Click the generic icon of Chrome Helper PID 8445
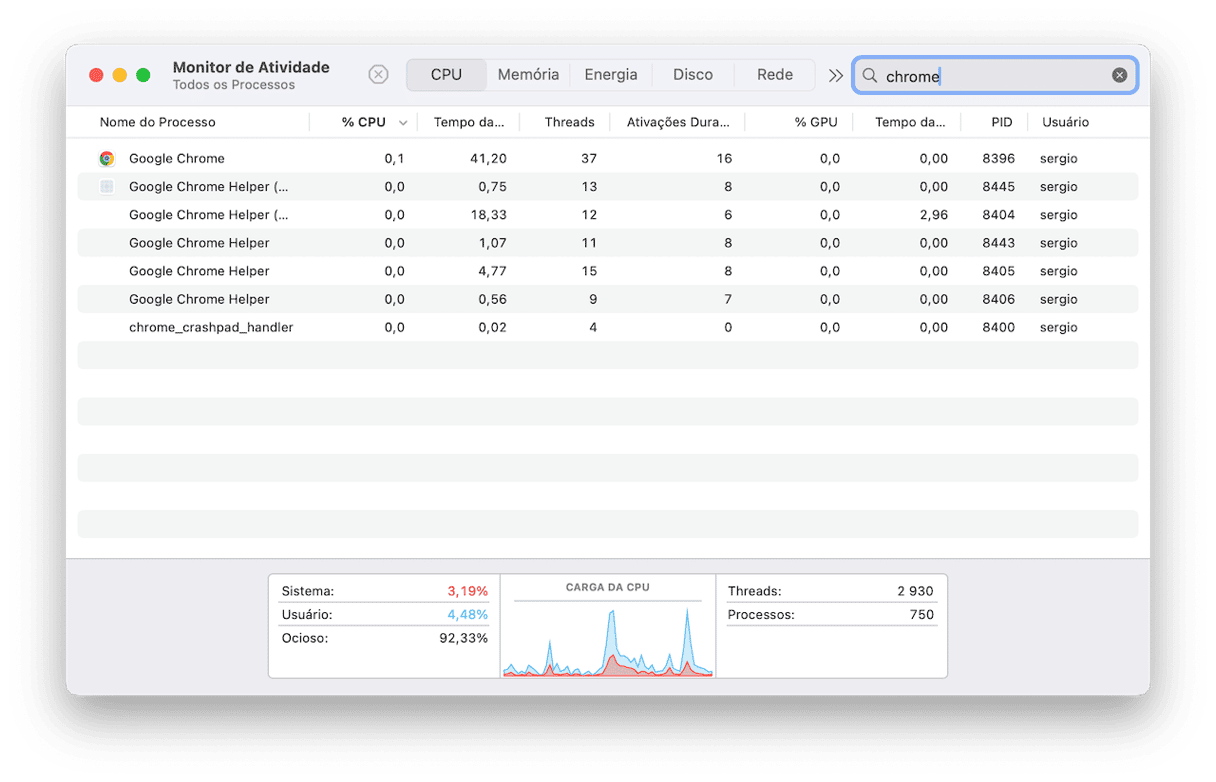1216x782 pixels. pyautogui.click(x=107, y=186)
